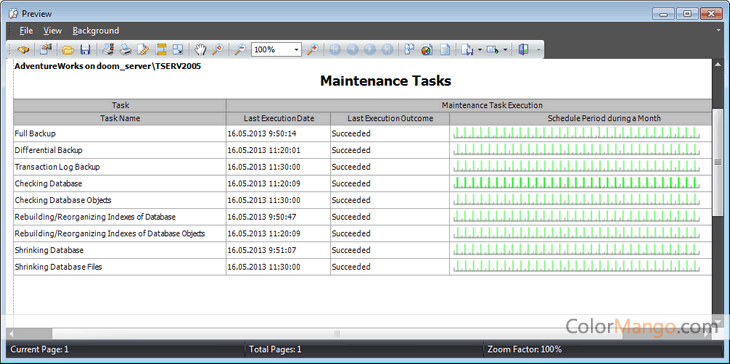The height and width of the screenshot is (364, 730).
Task: Expand the Send via E-mail dropdown arrow
Action: 505,49
